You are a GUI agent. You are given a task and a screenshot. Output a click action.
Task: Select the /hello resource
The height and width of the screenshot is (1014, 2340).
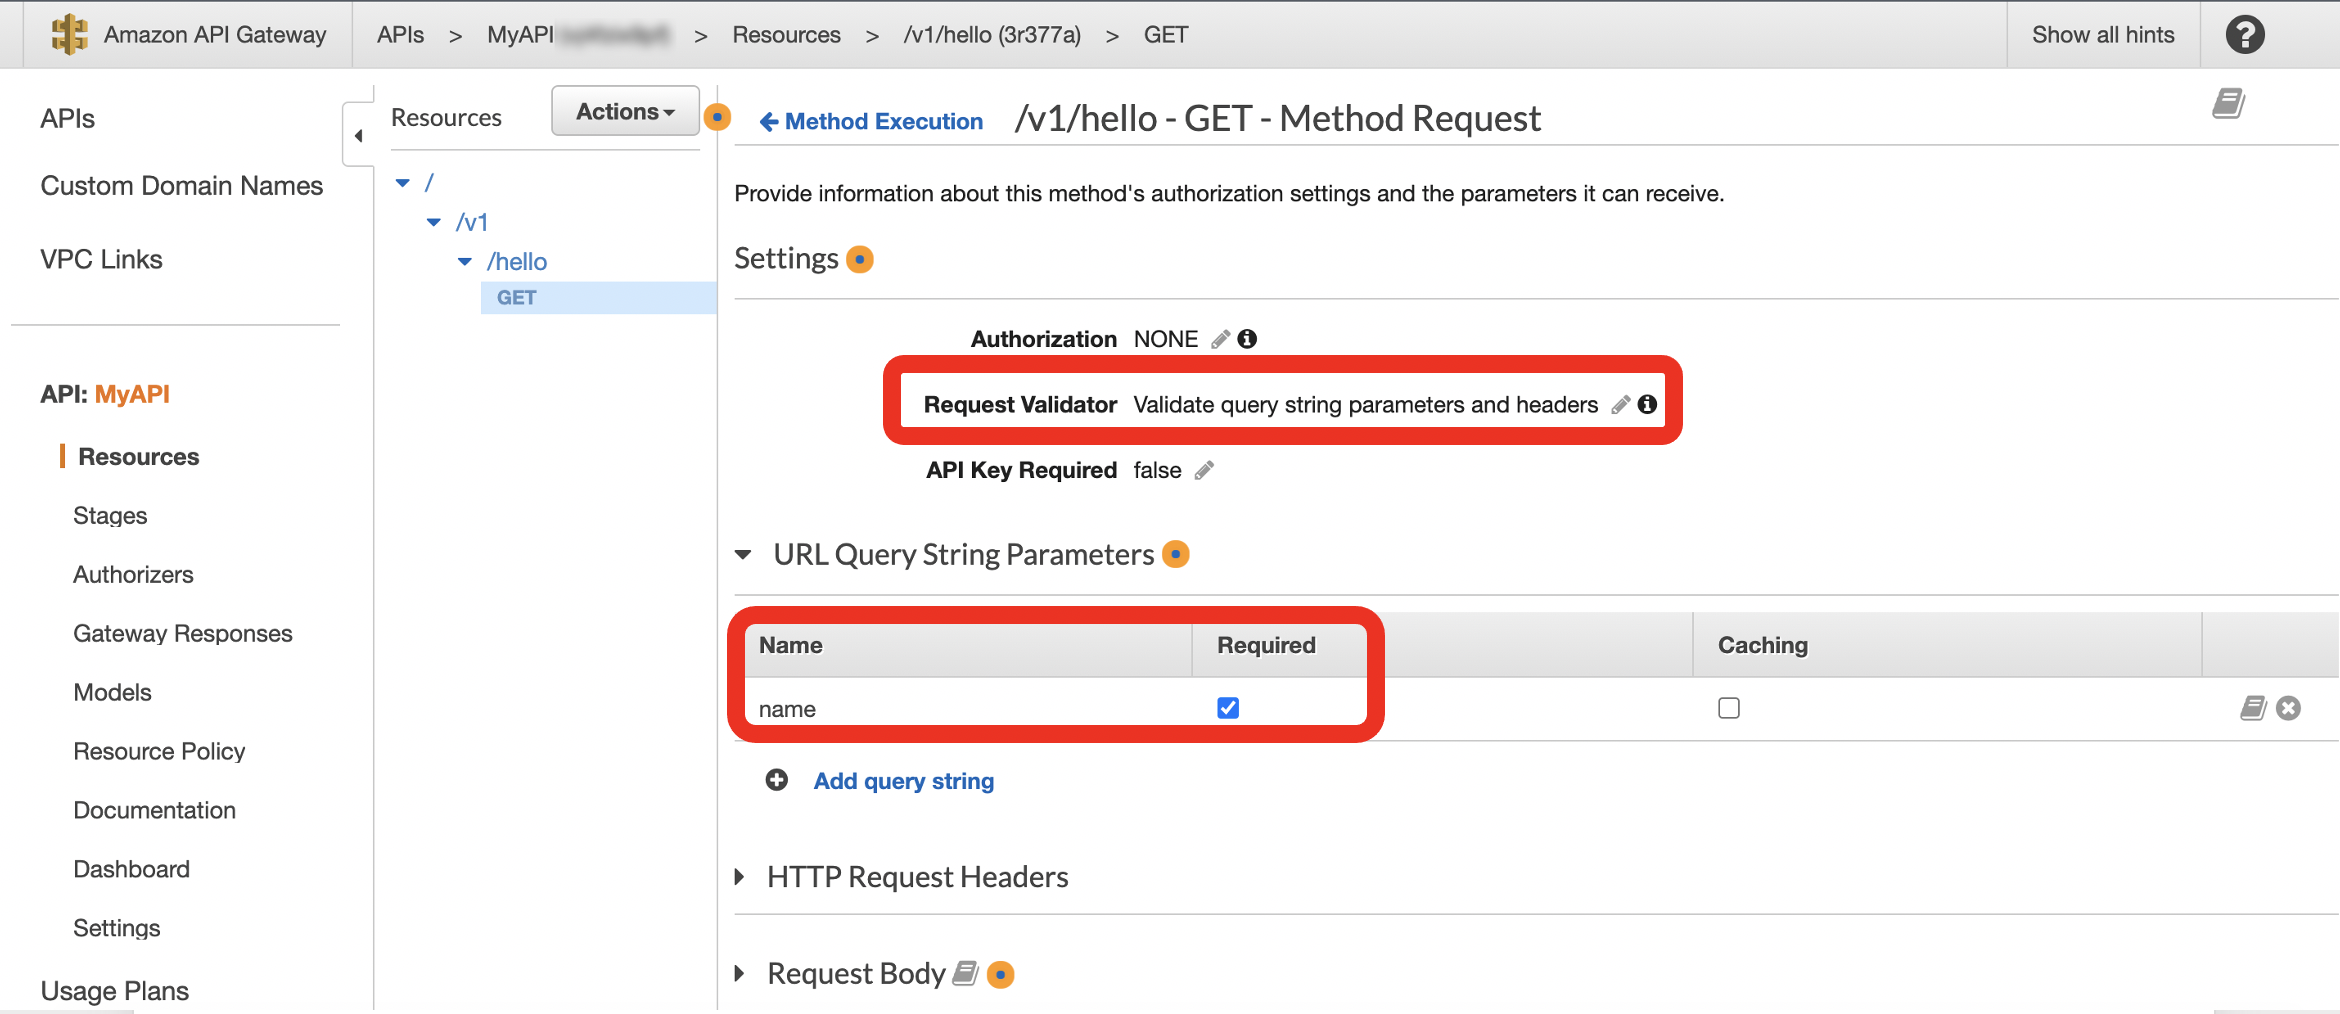(x=517, y=262)
